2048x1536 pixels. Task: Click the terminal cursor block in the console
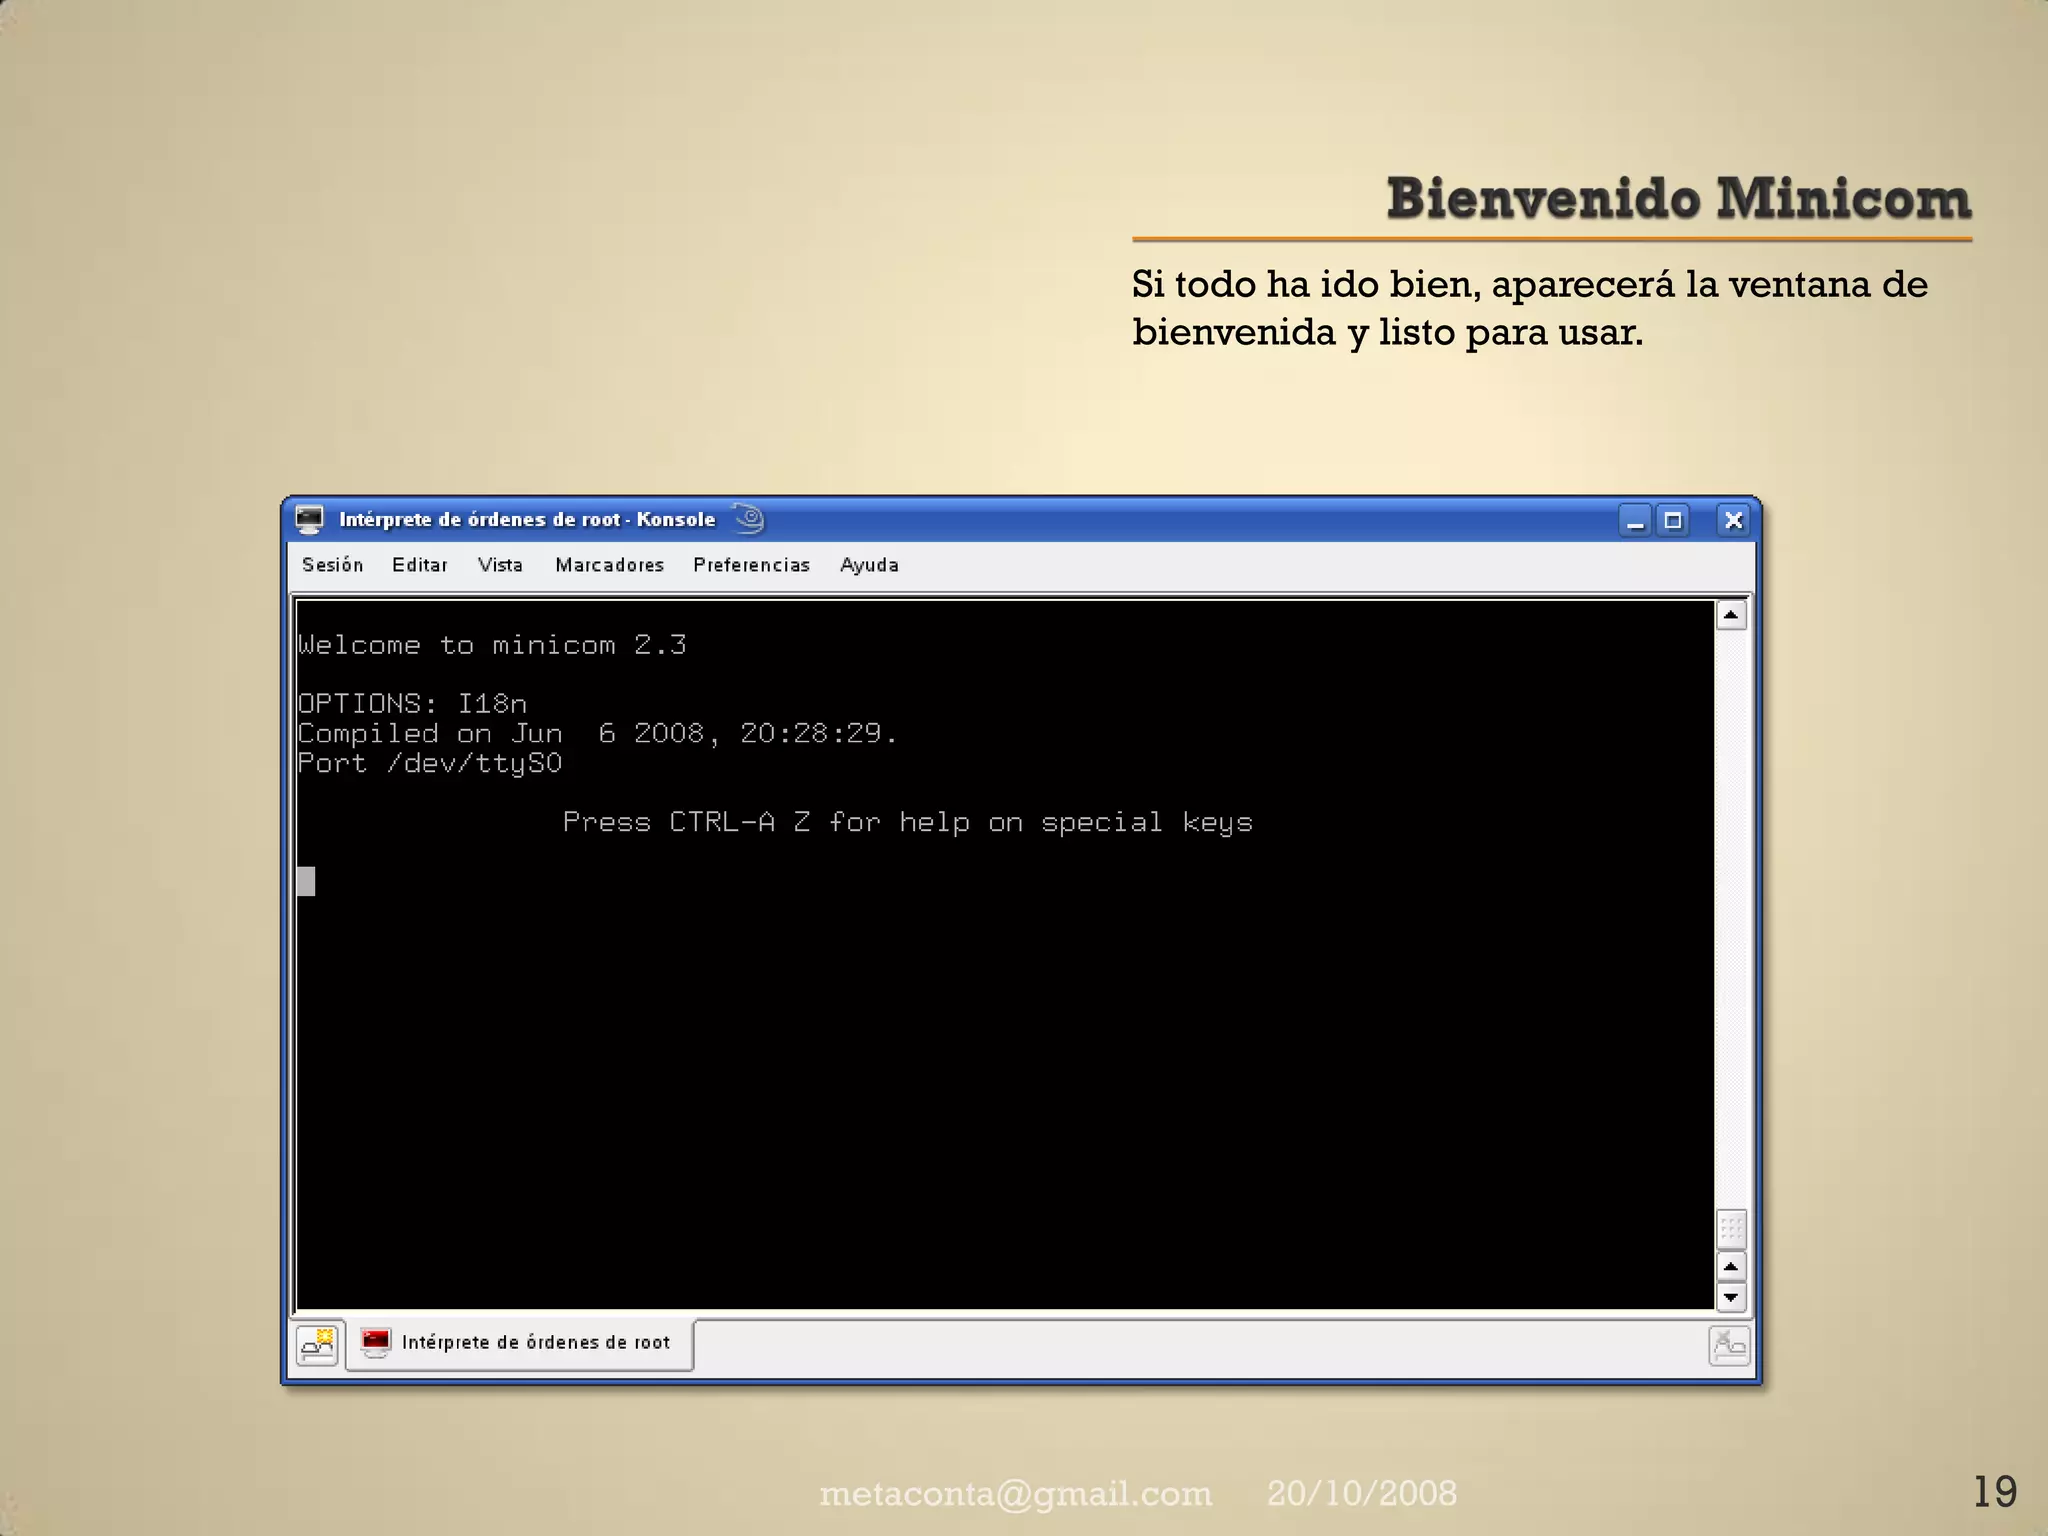click(x=307, y=881)
